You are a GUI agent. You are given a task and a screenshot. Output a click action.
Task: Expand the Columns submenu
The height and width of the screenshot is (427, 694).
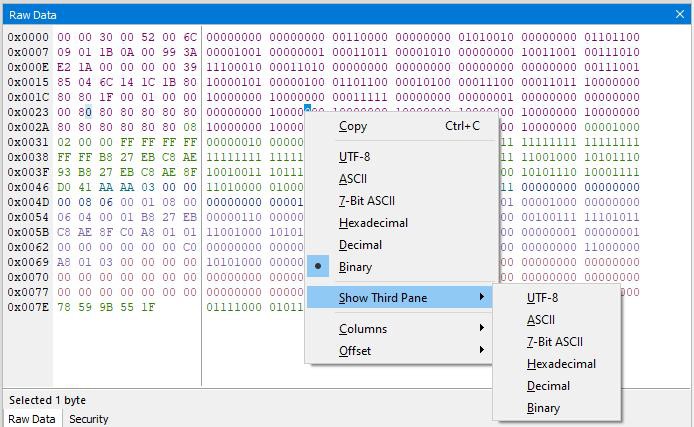399,329
